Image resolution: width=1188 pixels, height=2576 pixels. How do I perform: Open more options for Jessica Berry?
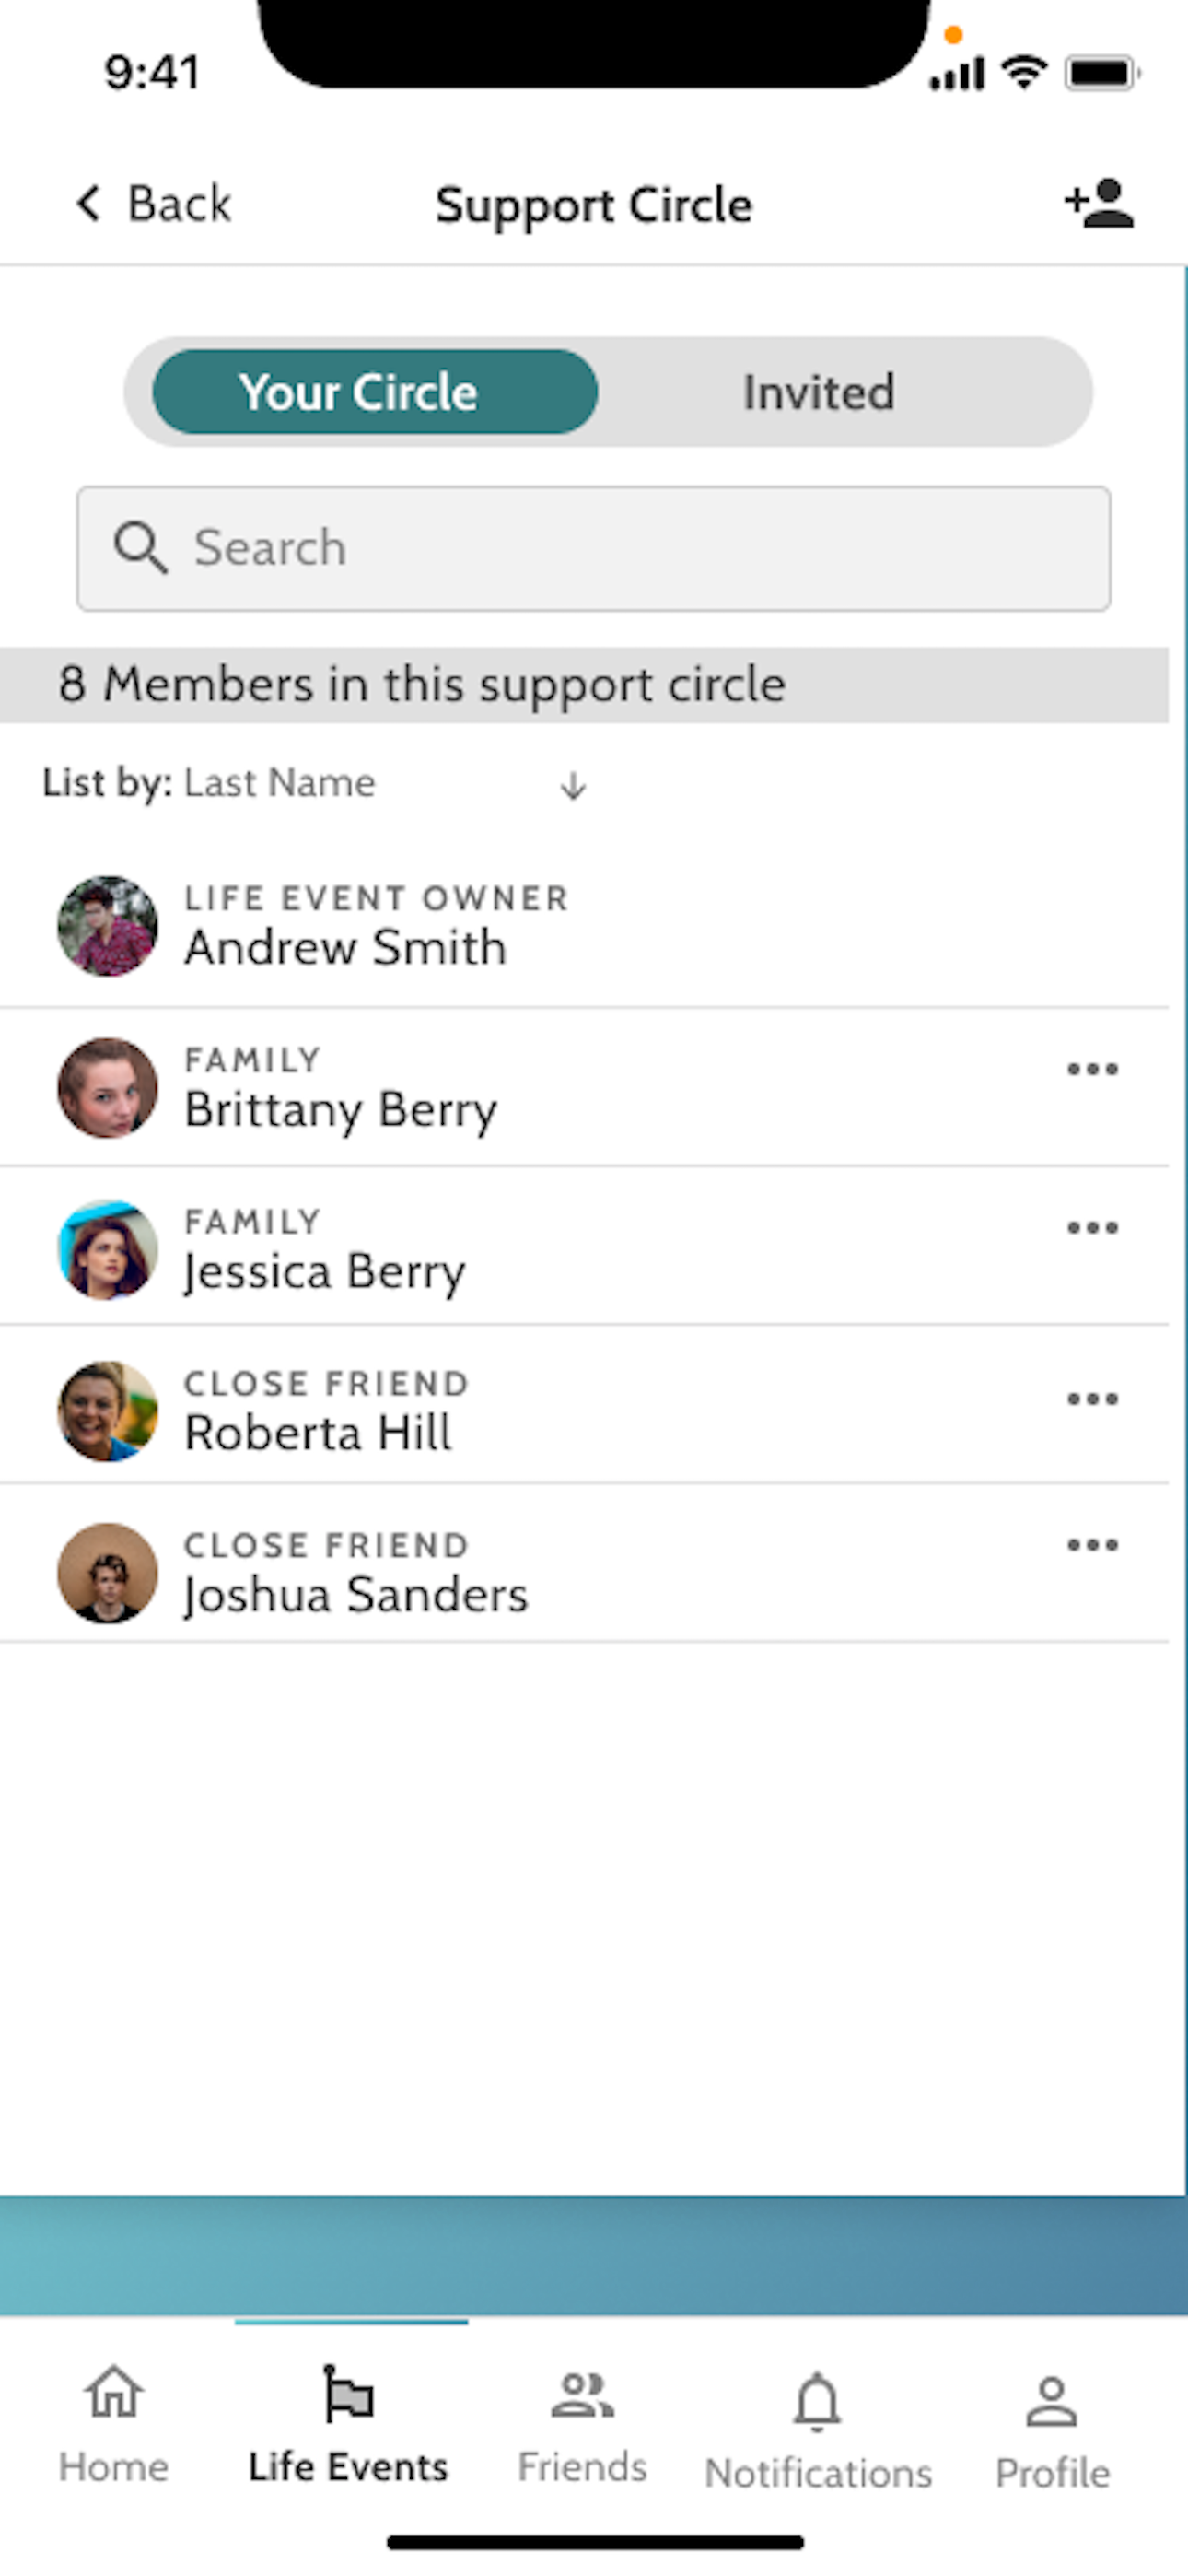coord(1092,1227)
